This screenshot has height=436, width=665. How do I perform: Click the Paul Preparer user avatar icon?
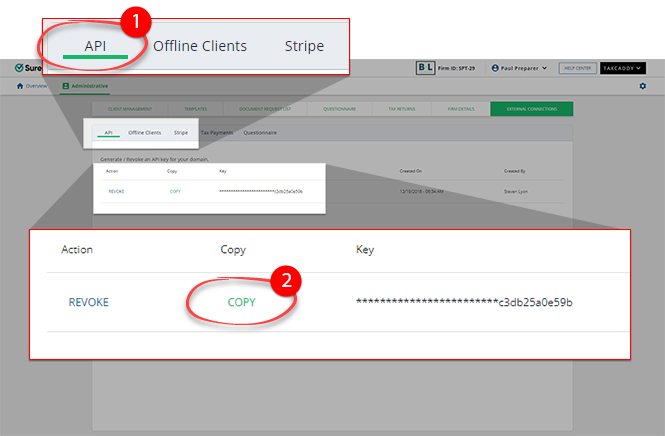tap(495, 68)
